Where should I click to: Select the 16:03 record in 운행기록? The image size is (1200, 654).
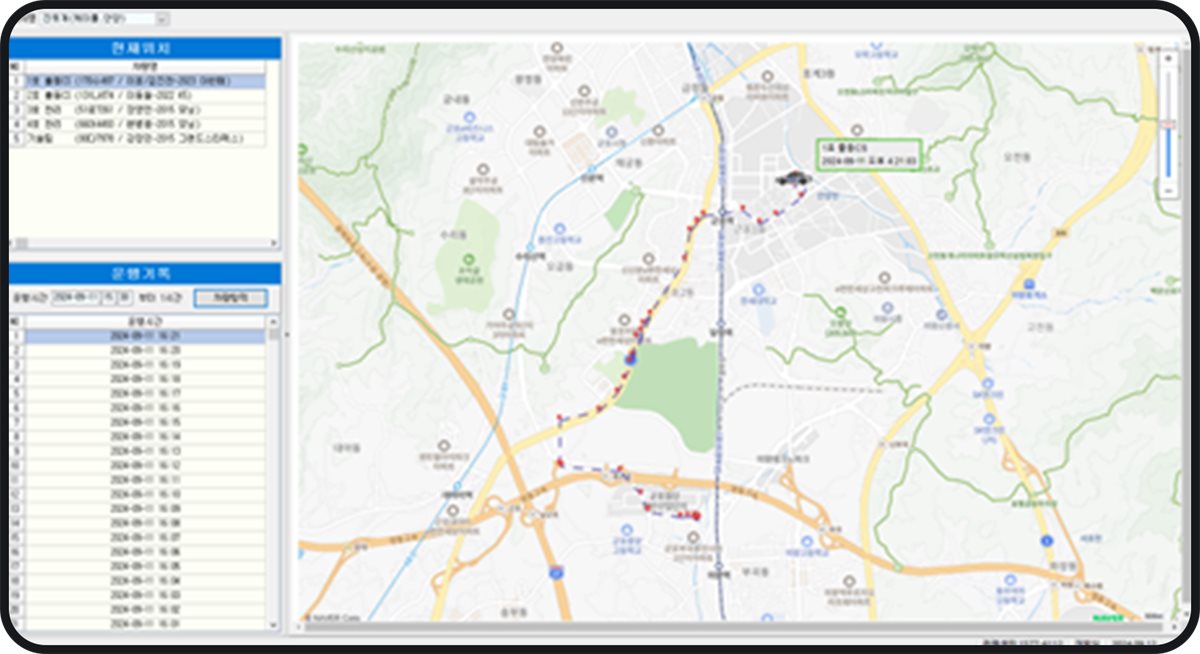pos(146,595)
